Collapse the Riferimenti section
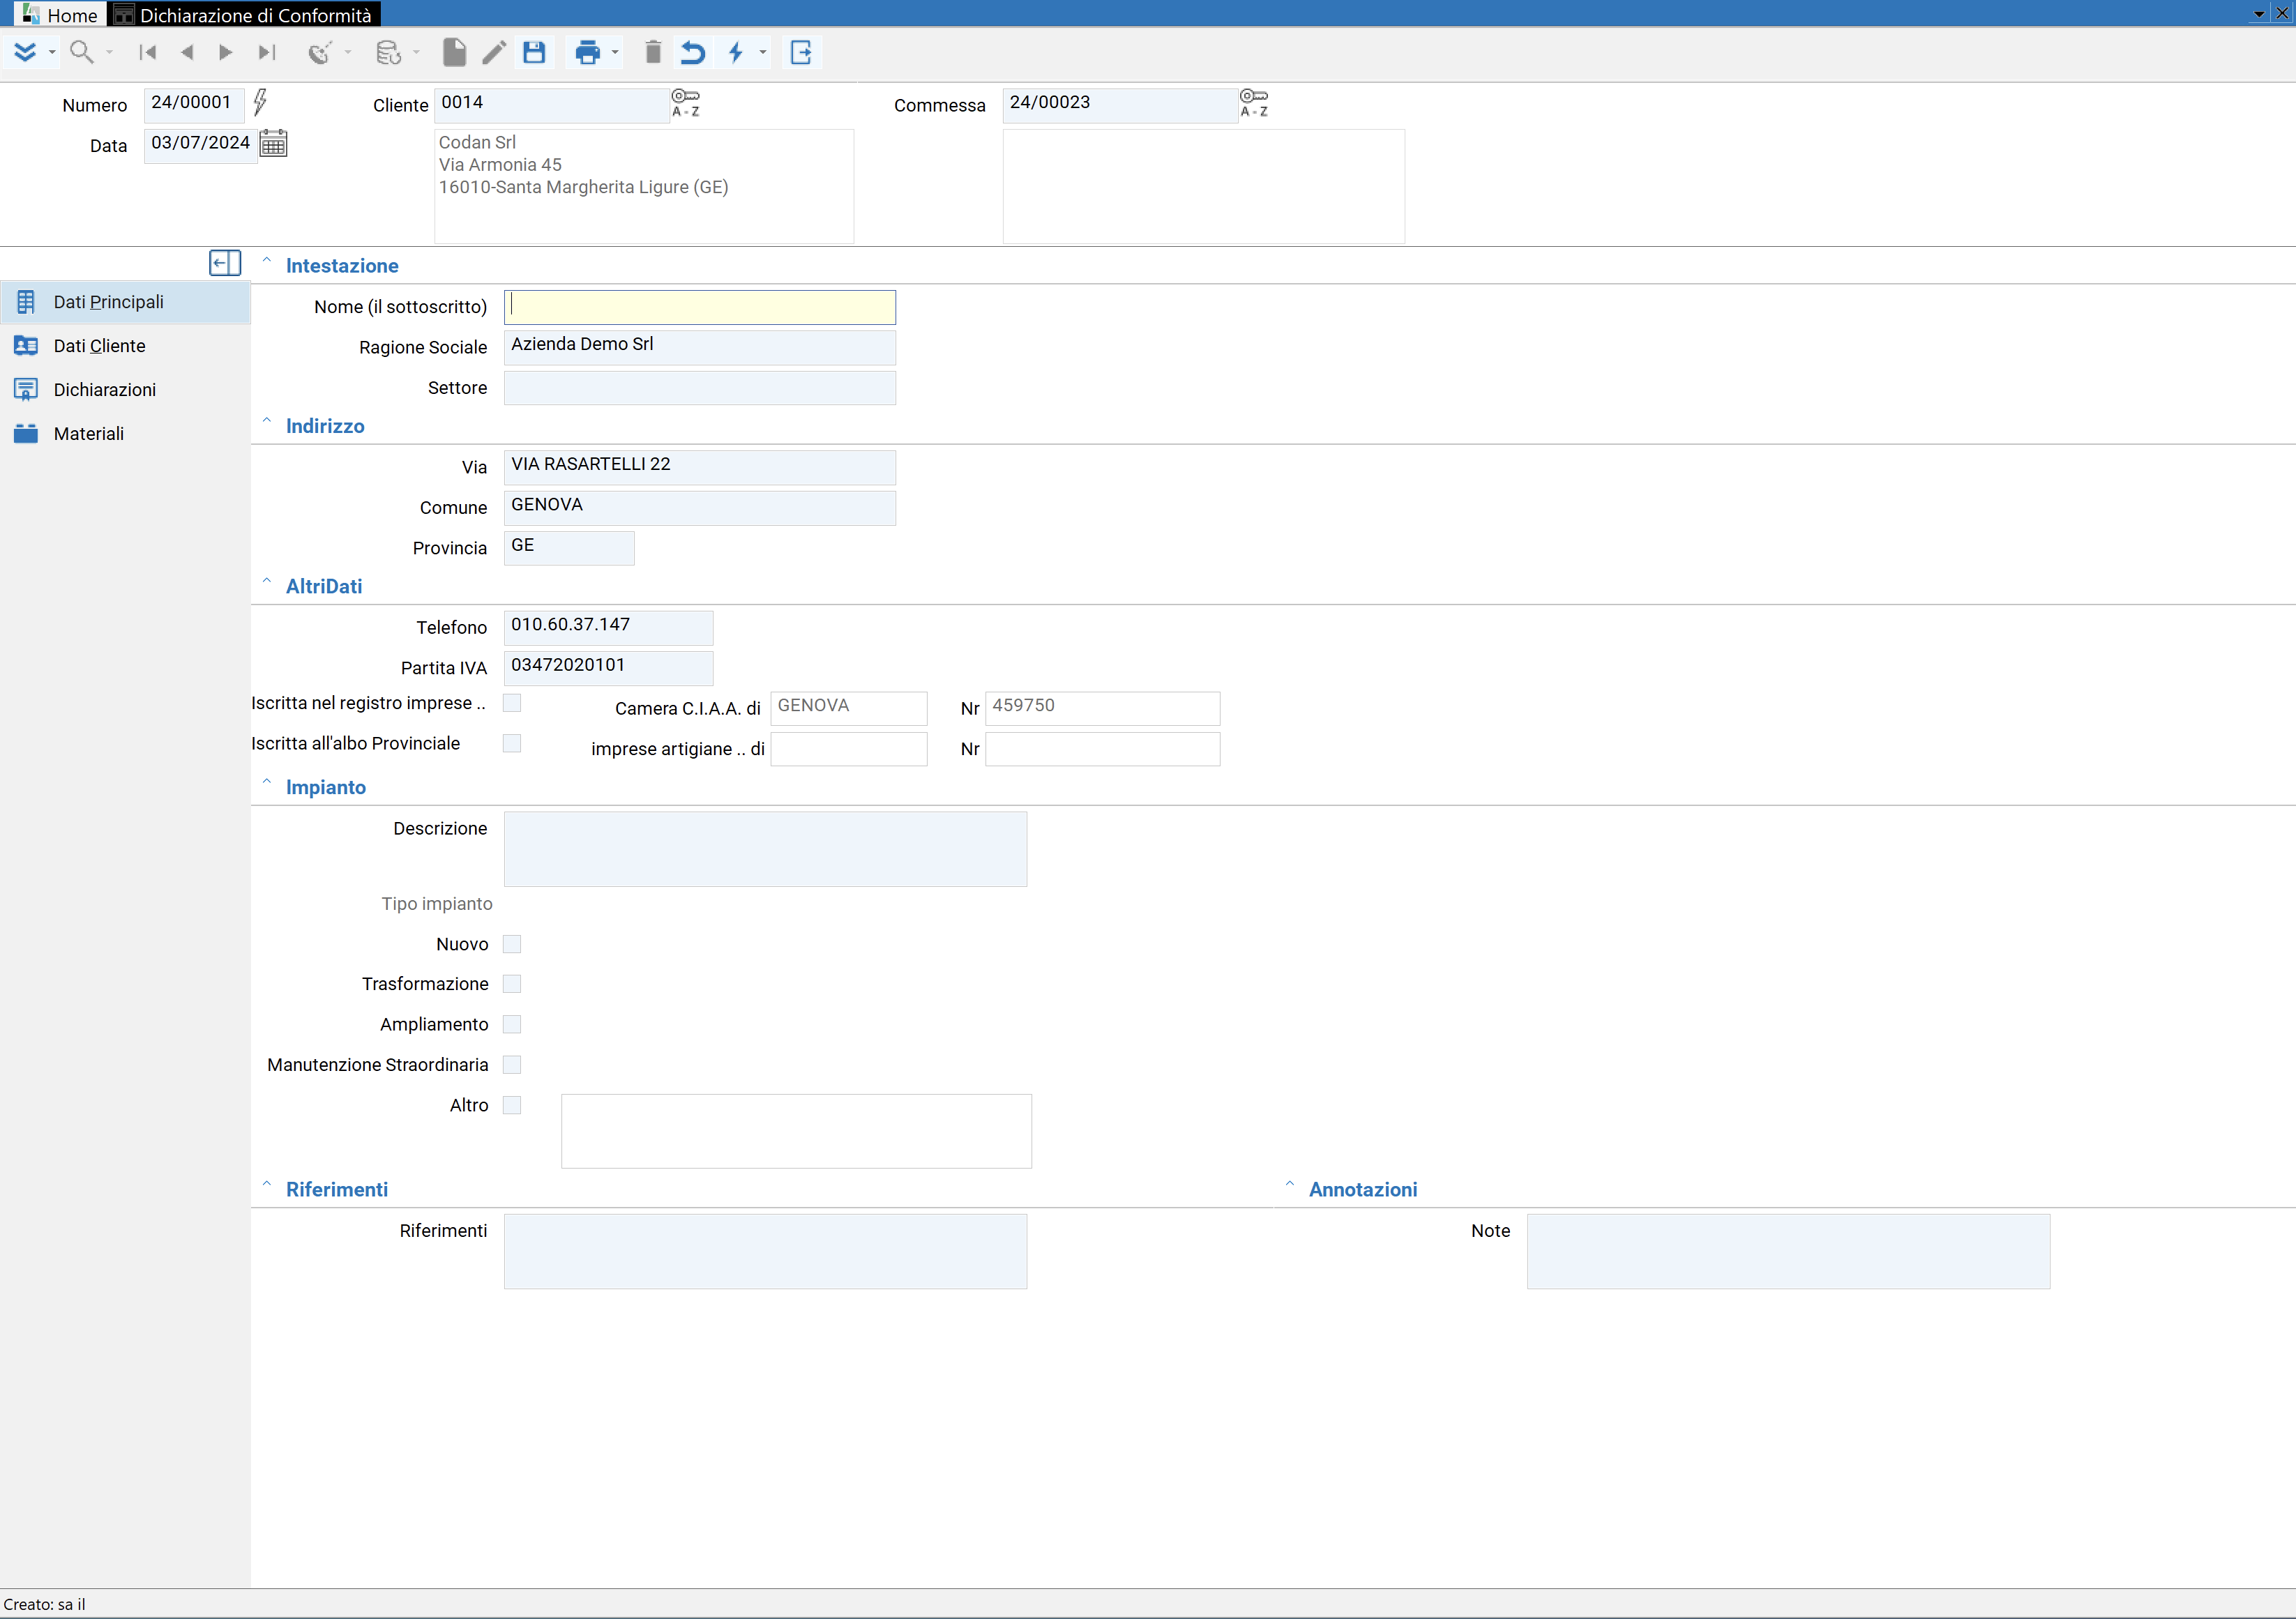This screenshot has height=1619, width=2296. pyautogui.click(x=267, y=1184)
